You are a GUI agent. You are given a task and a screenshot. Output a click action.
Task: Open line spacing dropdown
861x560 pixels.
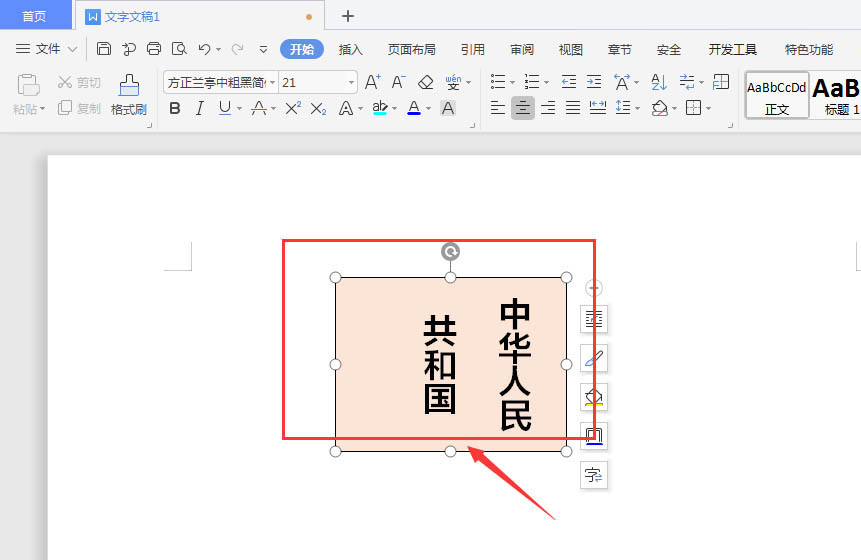pos(638,109)
